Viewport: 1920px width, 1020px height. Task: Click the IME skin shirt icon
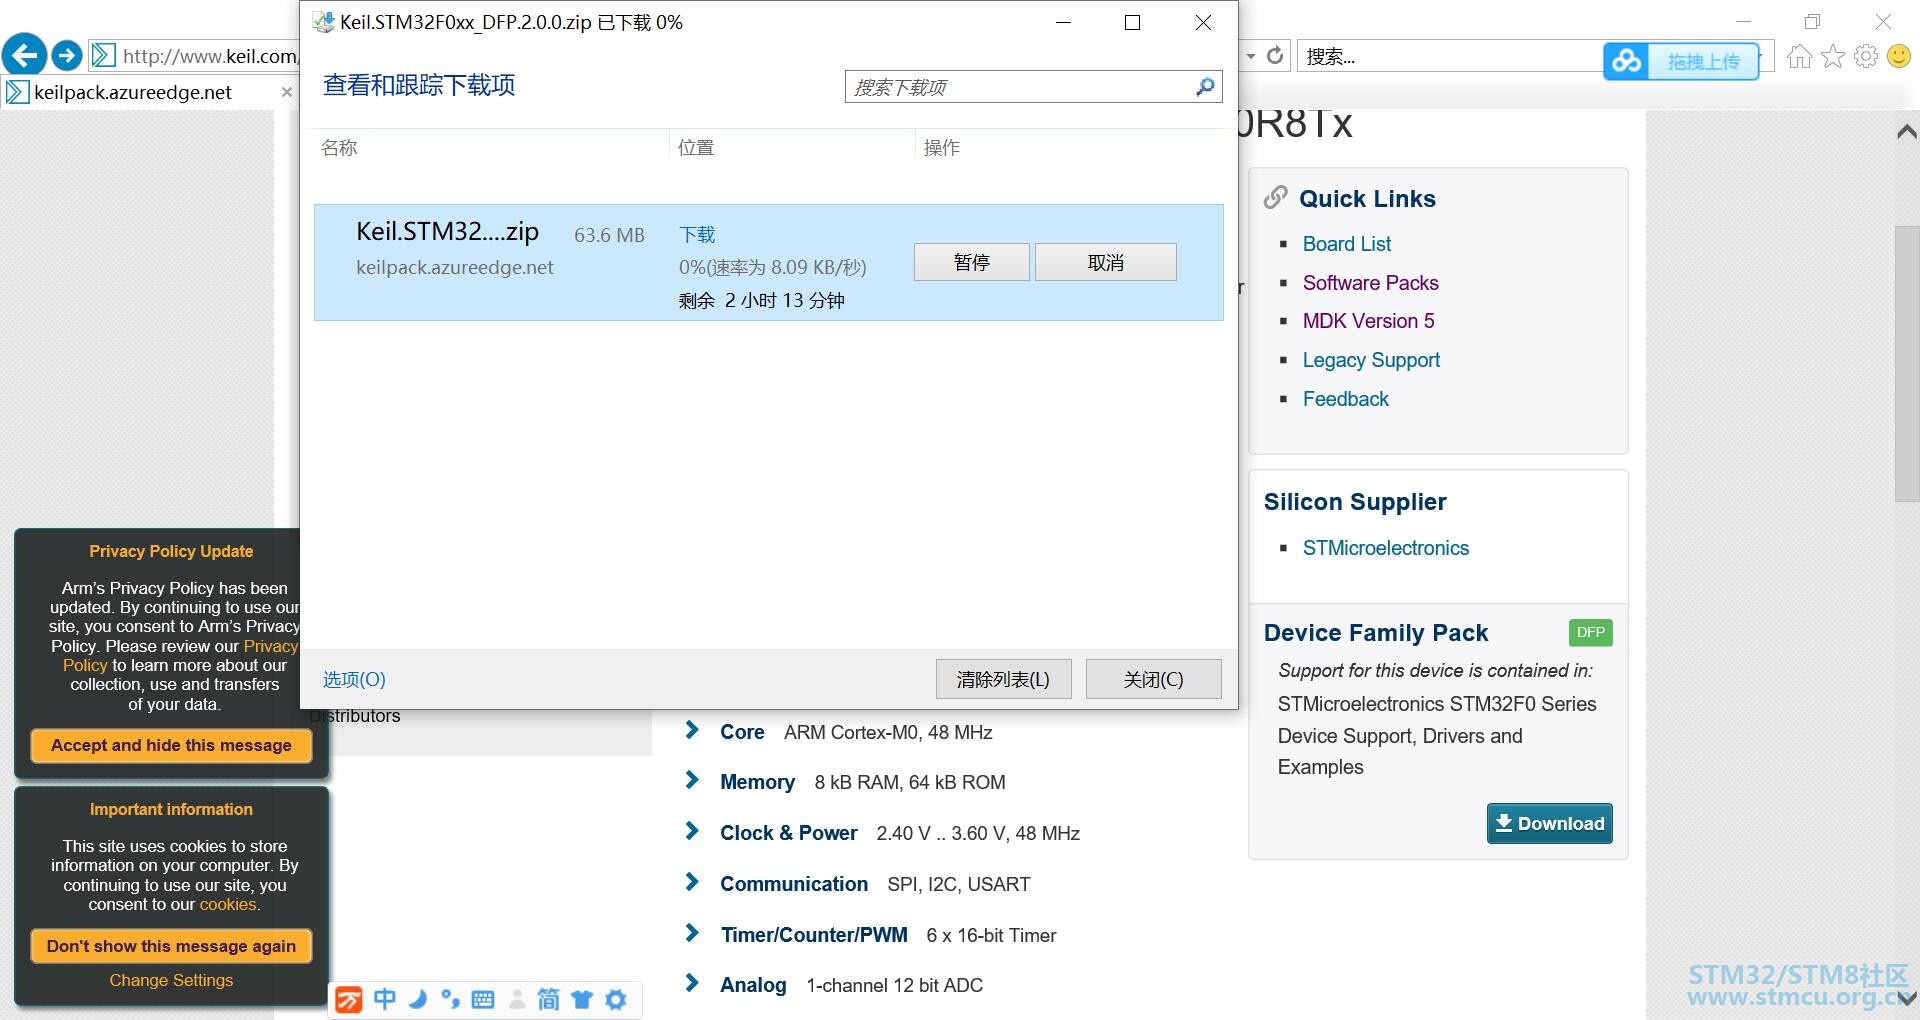click(582, 999)
